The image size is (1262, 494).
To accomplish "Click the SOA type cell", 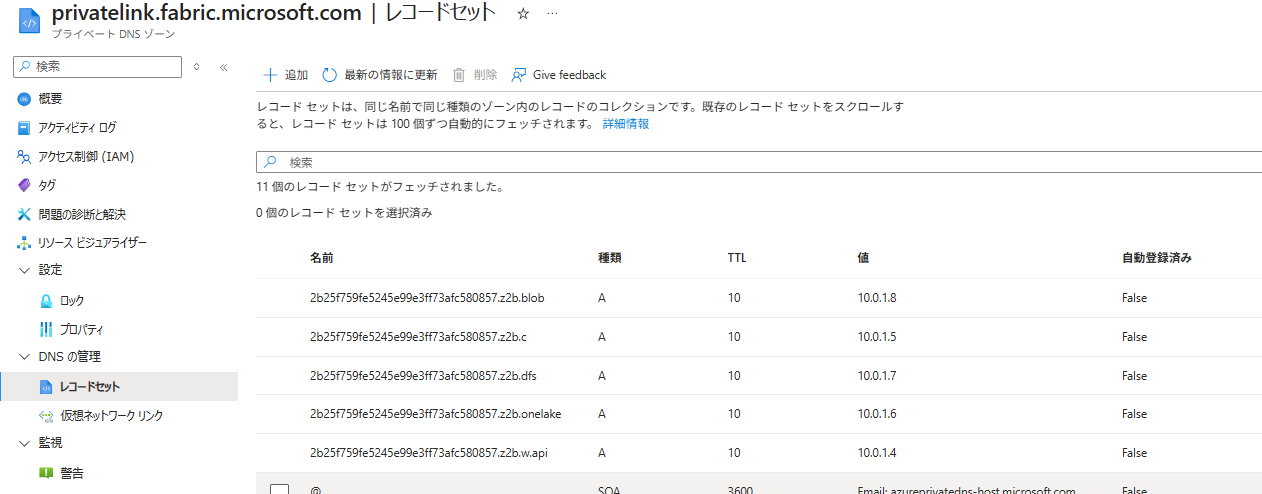I will coord(609,490).
